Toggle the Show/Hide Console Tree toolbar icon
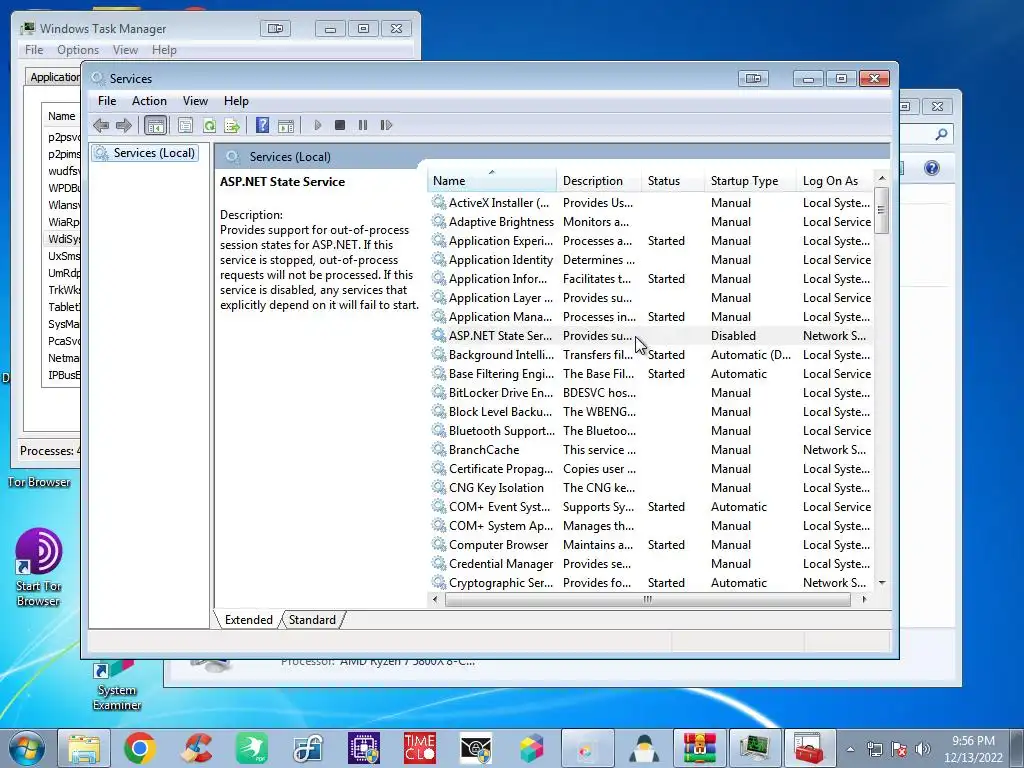The height and width of the screenshot is (768, 1024). pyautogui.click(x=155, y=125)
